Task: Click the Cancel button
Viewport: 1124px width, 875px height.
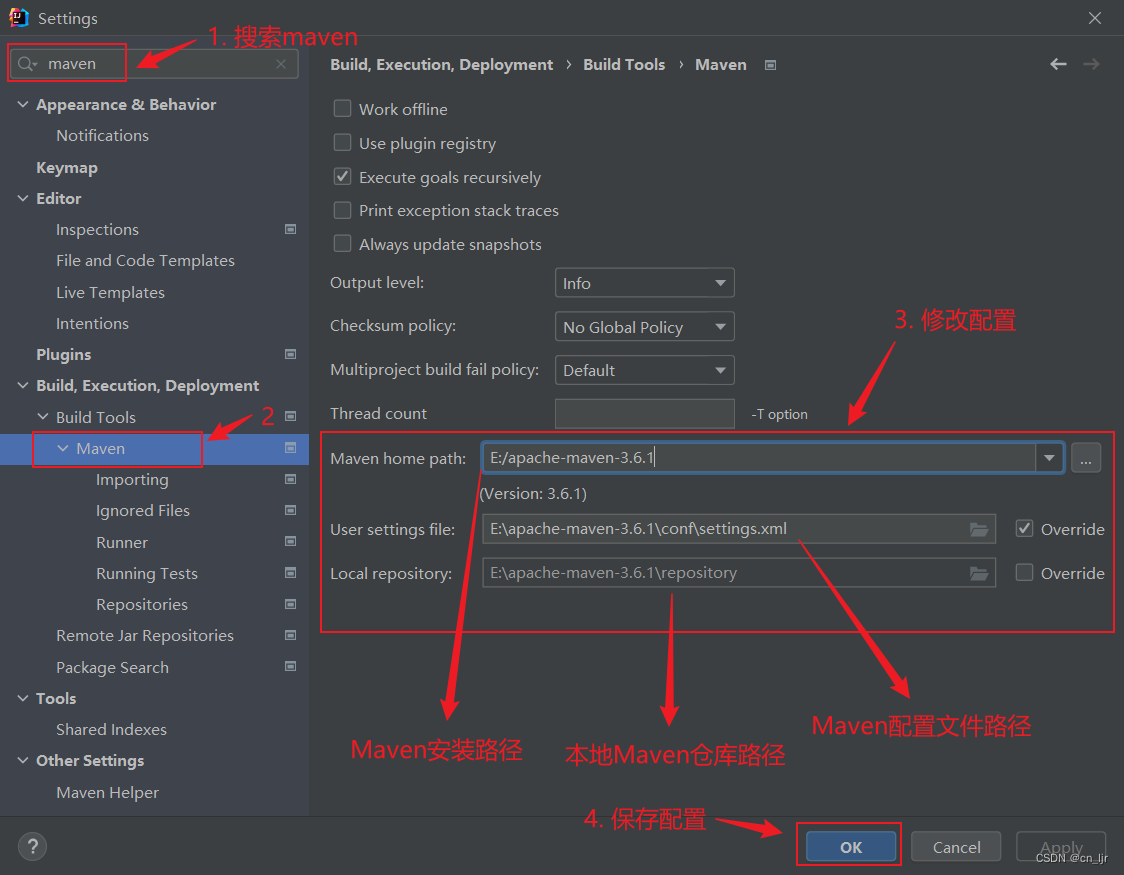Action: [956, 847]
